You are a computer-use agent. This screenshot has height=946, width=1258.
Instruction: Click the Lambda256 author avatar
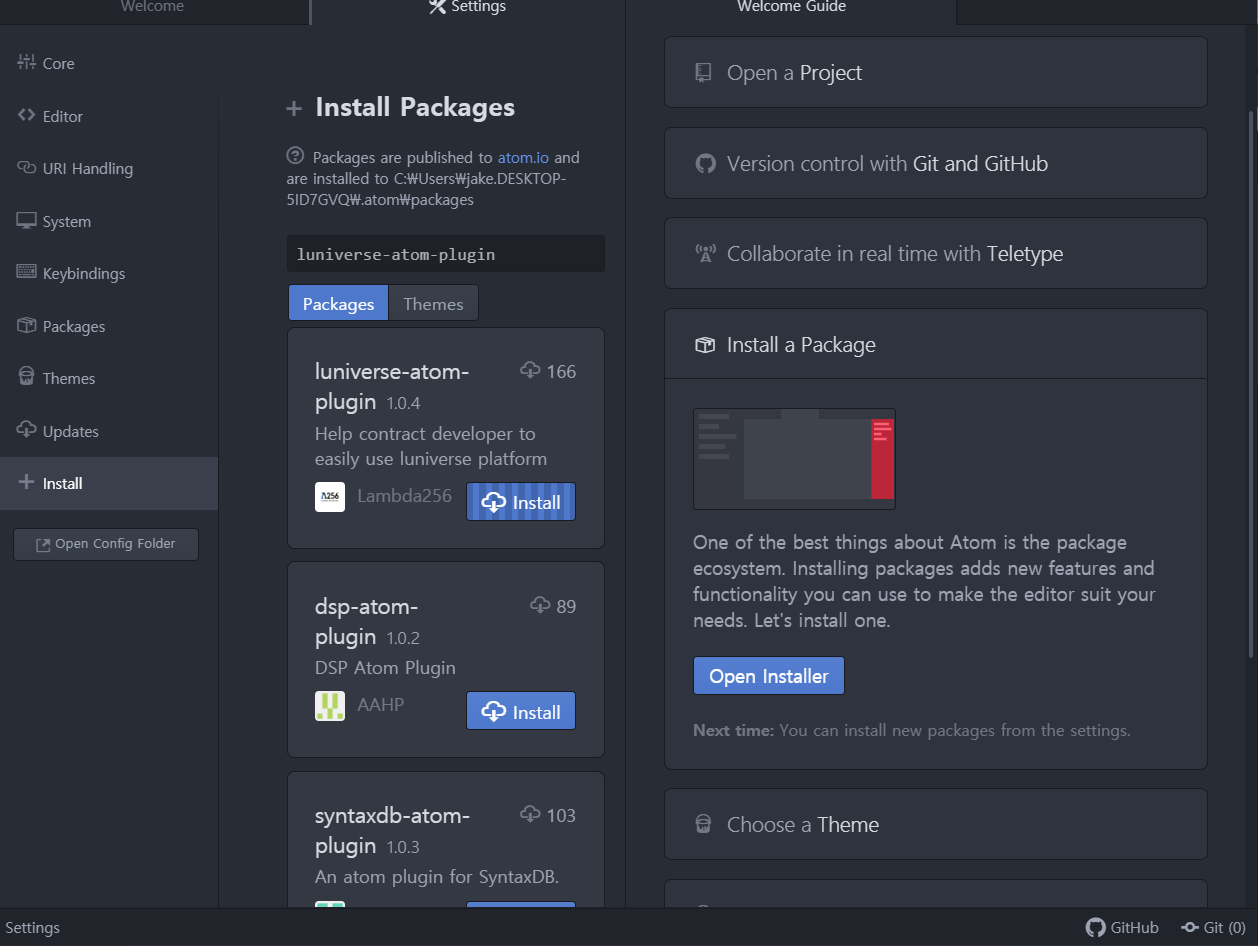tap(330, 497)
